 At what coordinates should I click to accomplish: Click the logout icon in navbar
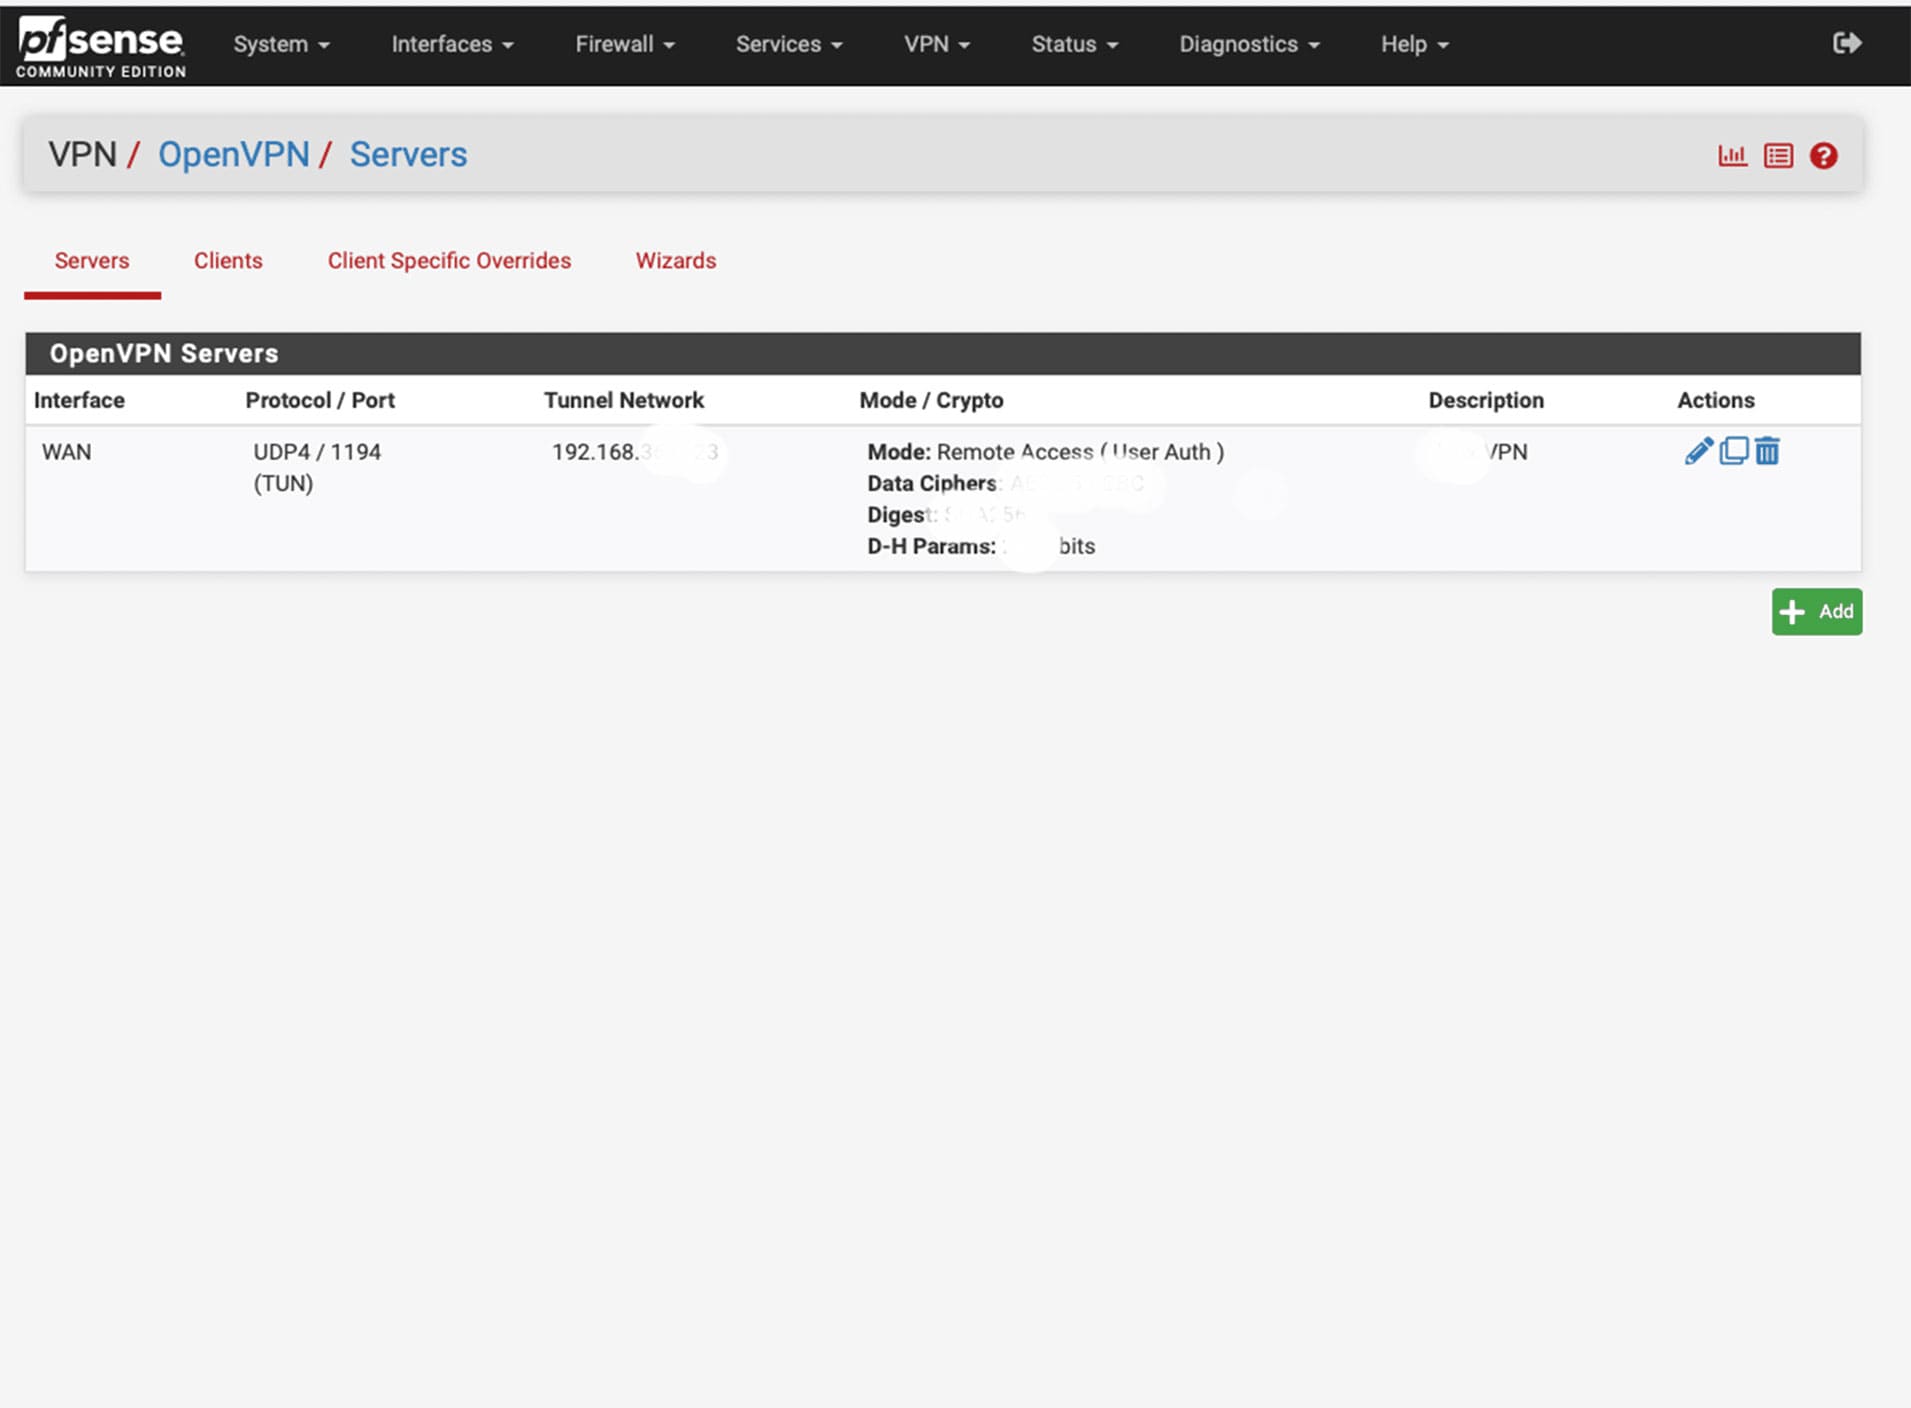pos(1846,43)
